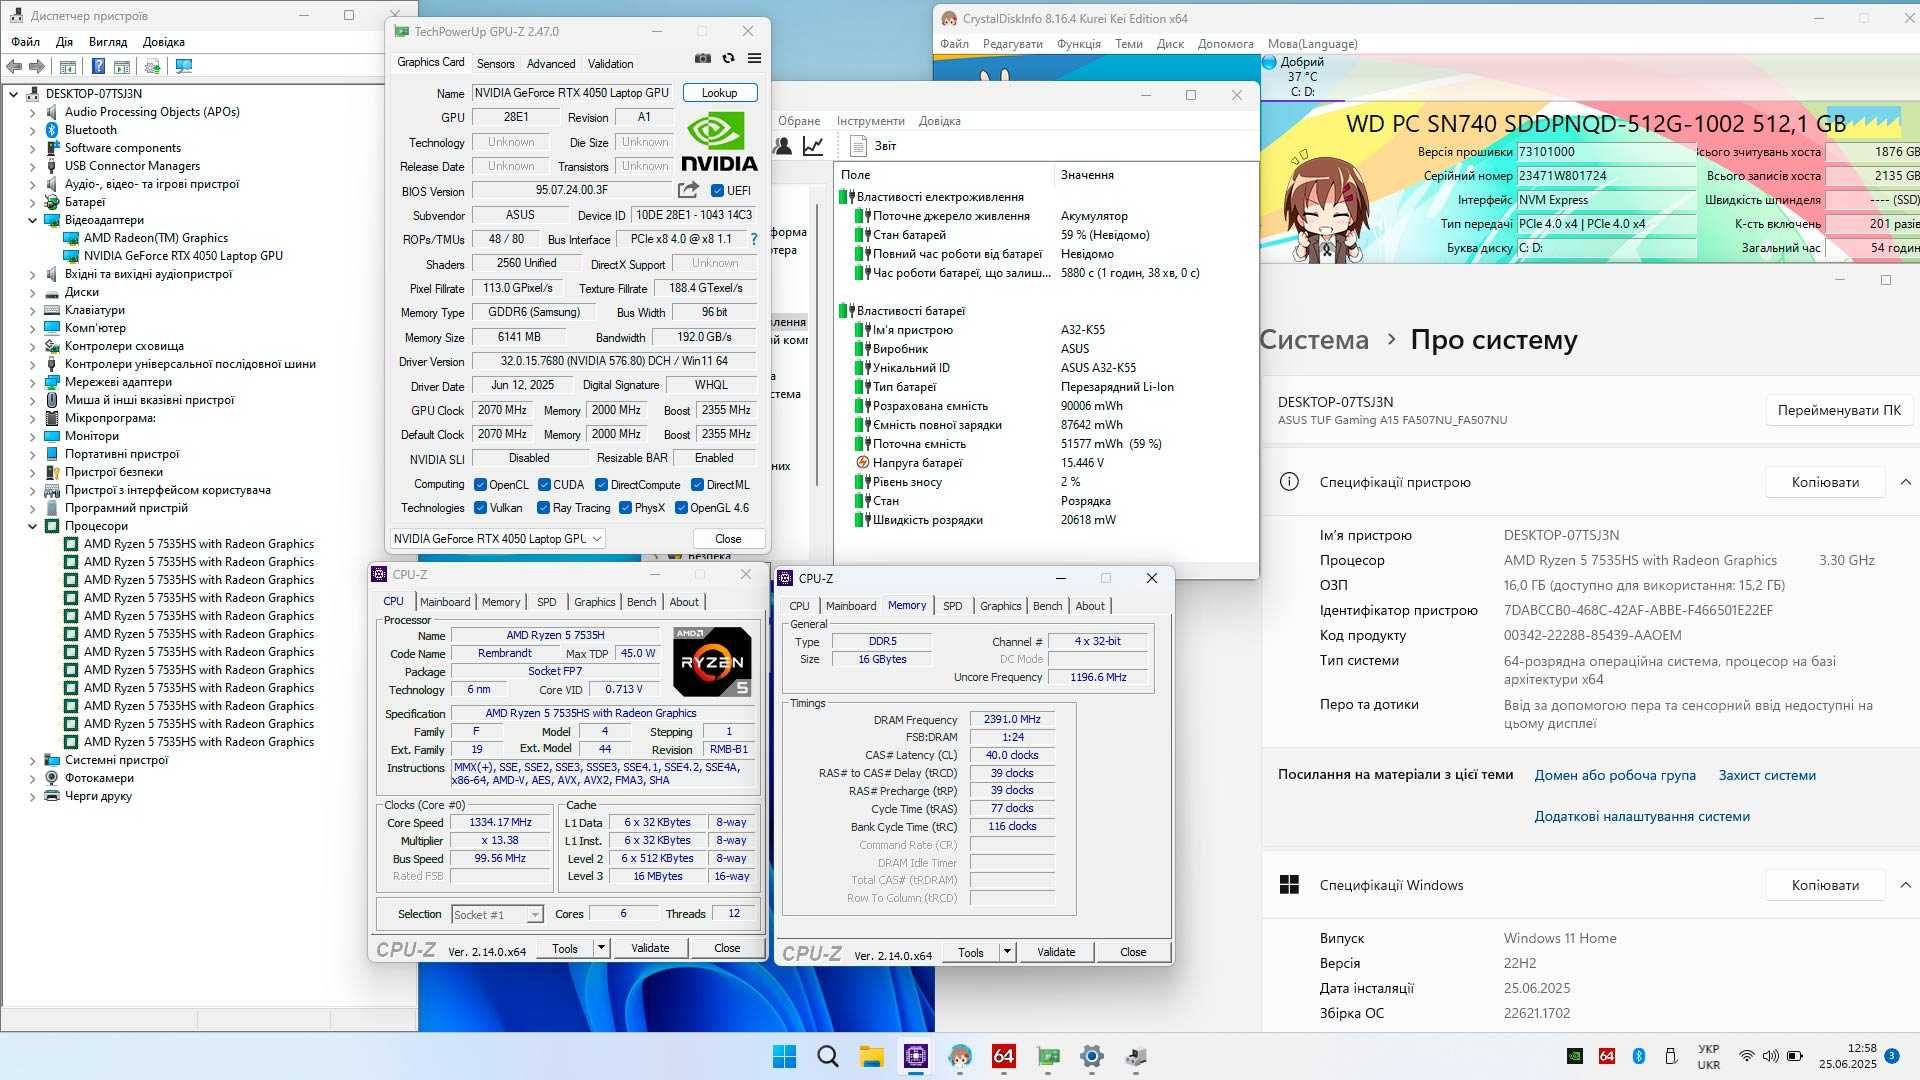Click the user person icon in the battery window toolbar

point(783,146)
